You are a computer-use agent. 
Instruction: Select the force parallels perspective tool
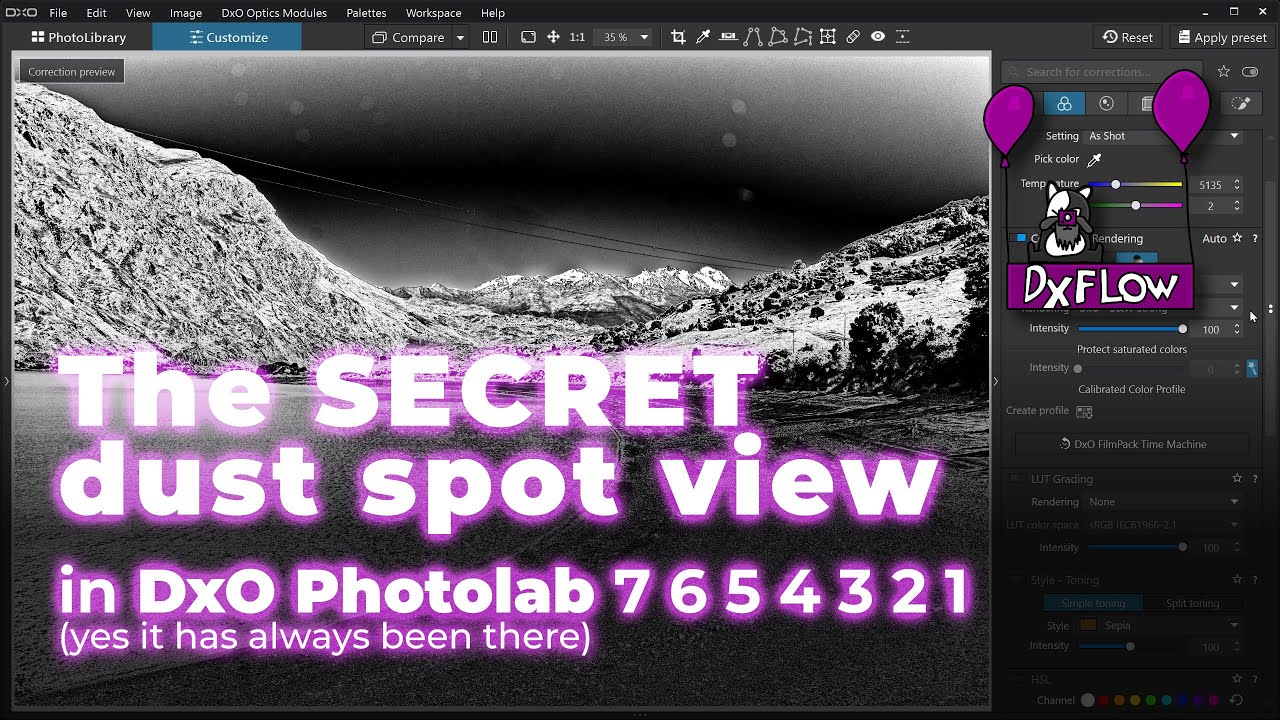753,37
